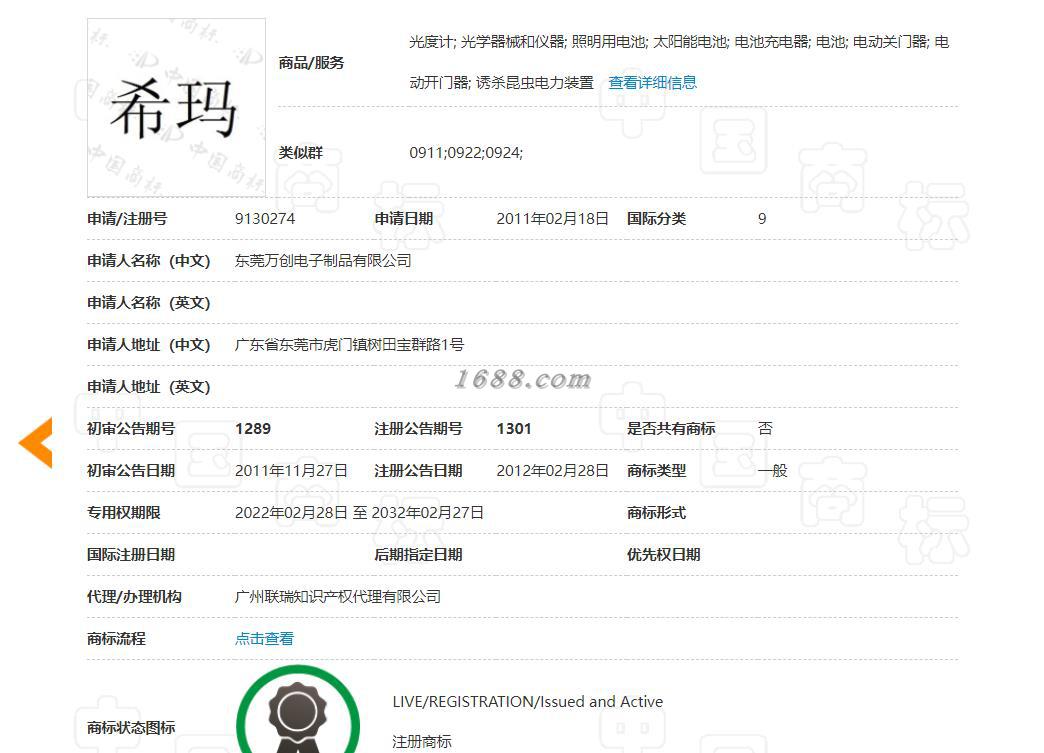
Task: Click the 申请人名称（英文） label
Action: (148, 303)
